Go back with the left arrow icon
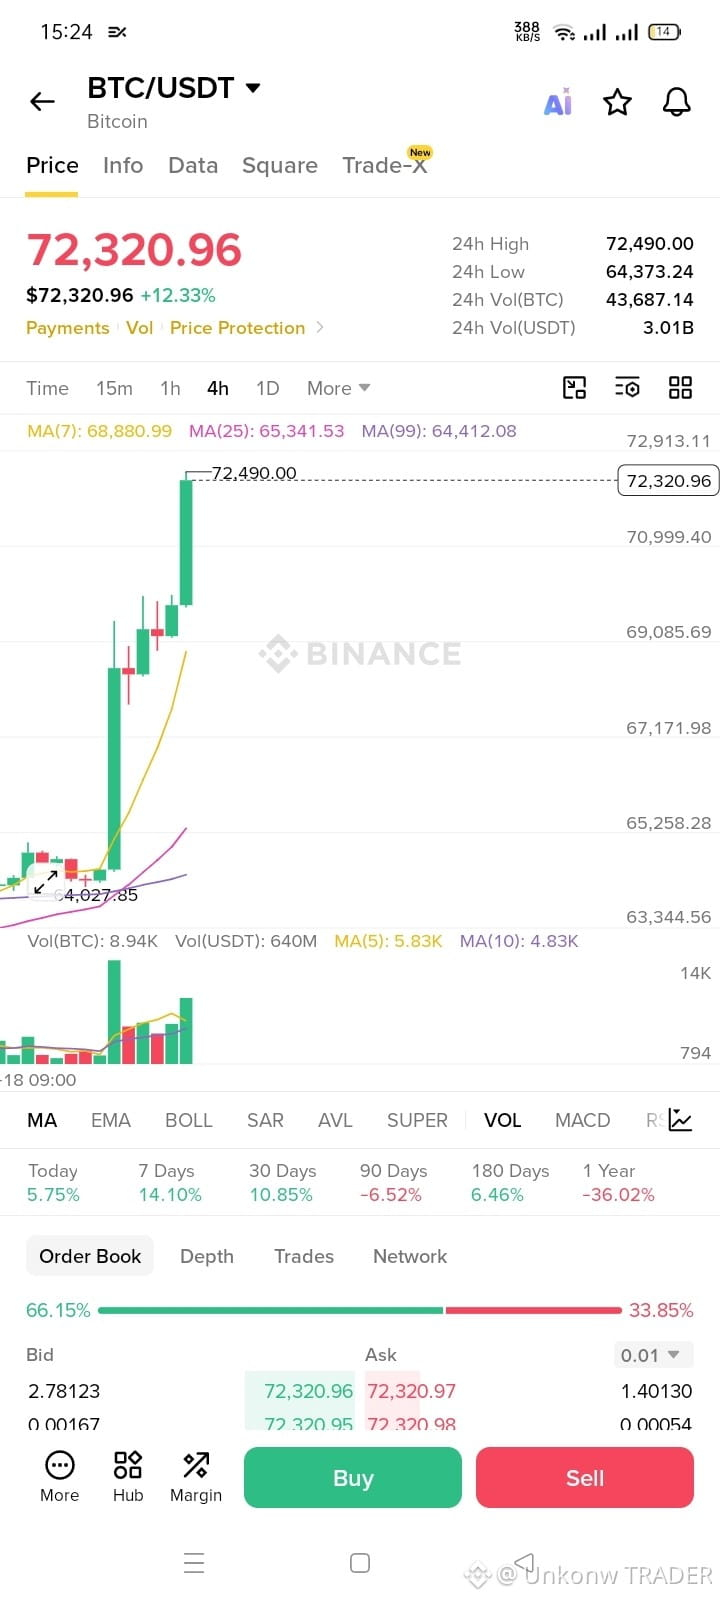The image size is (720, 1600). 42,101
